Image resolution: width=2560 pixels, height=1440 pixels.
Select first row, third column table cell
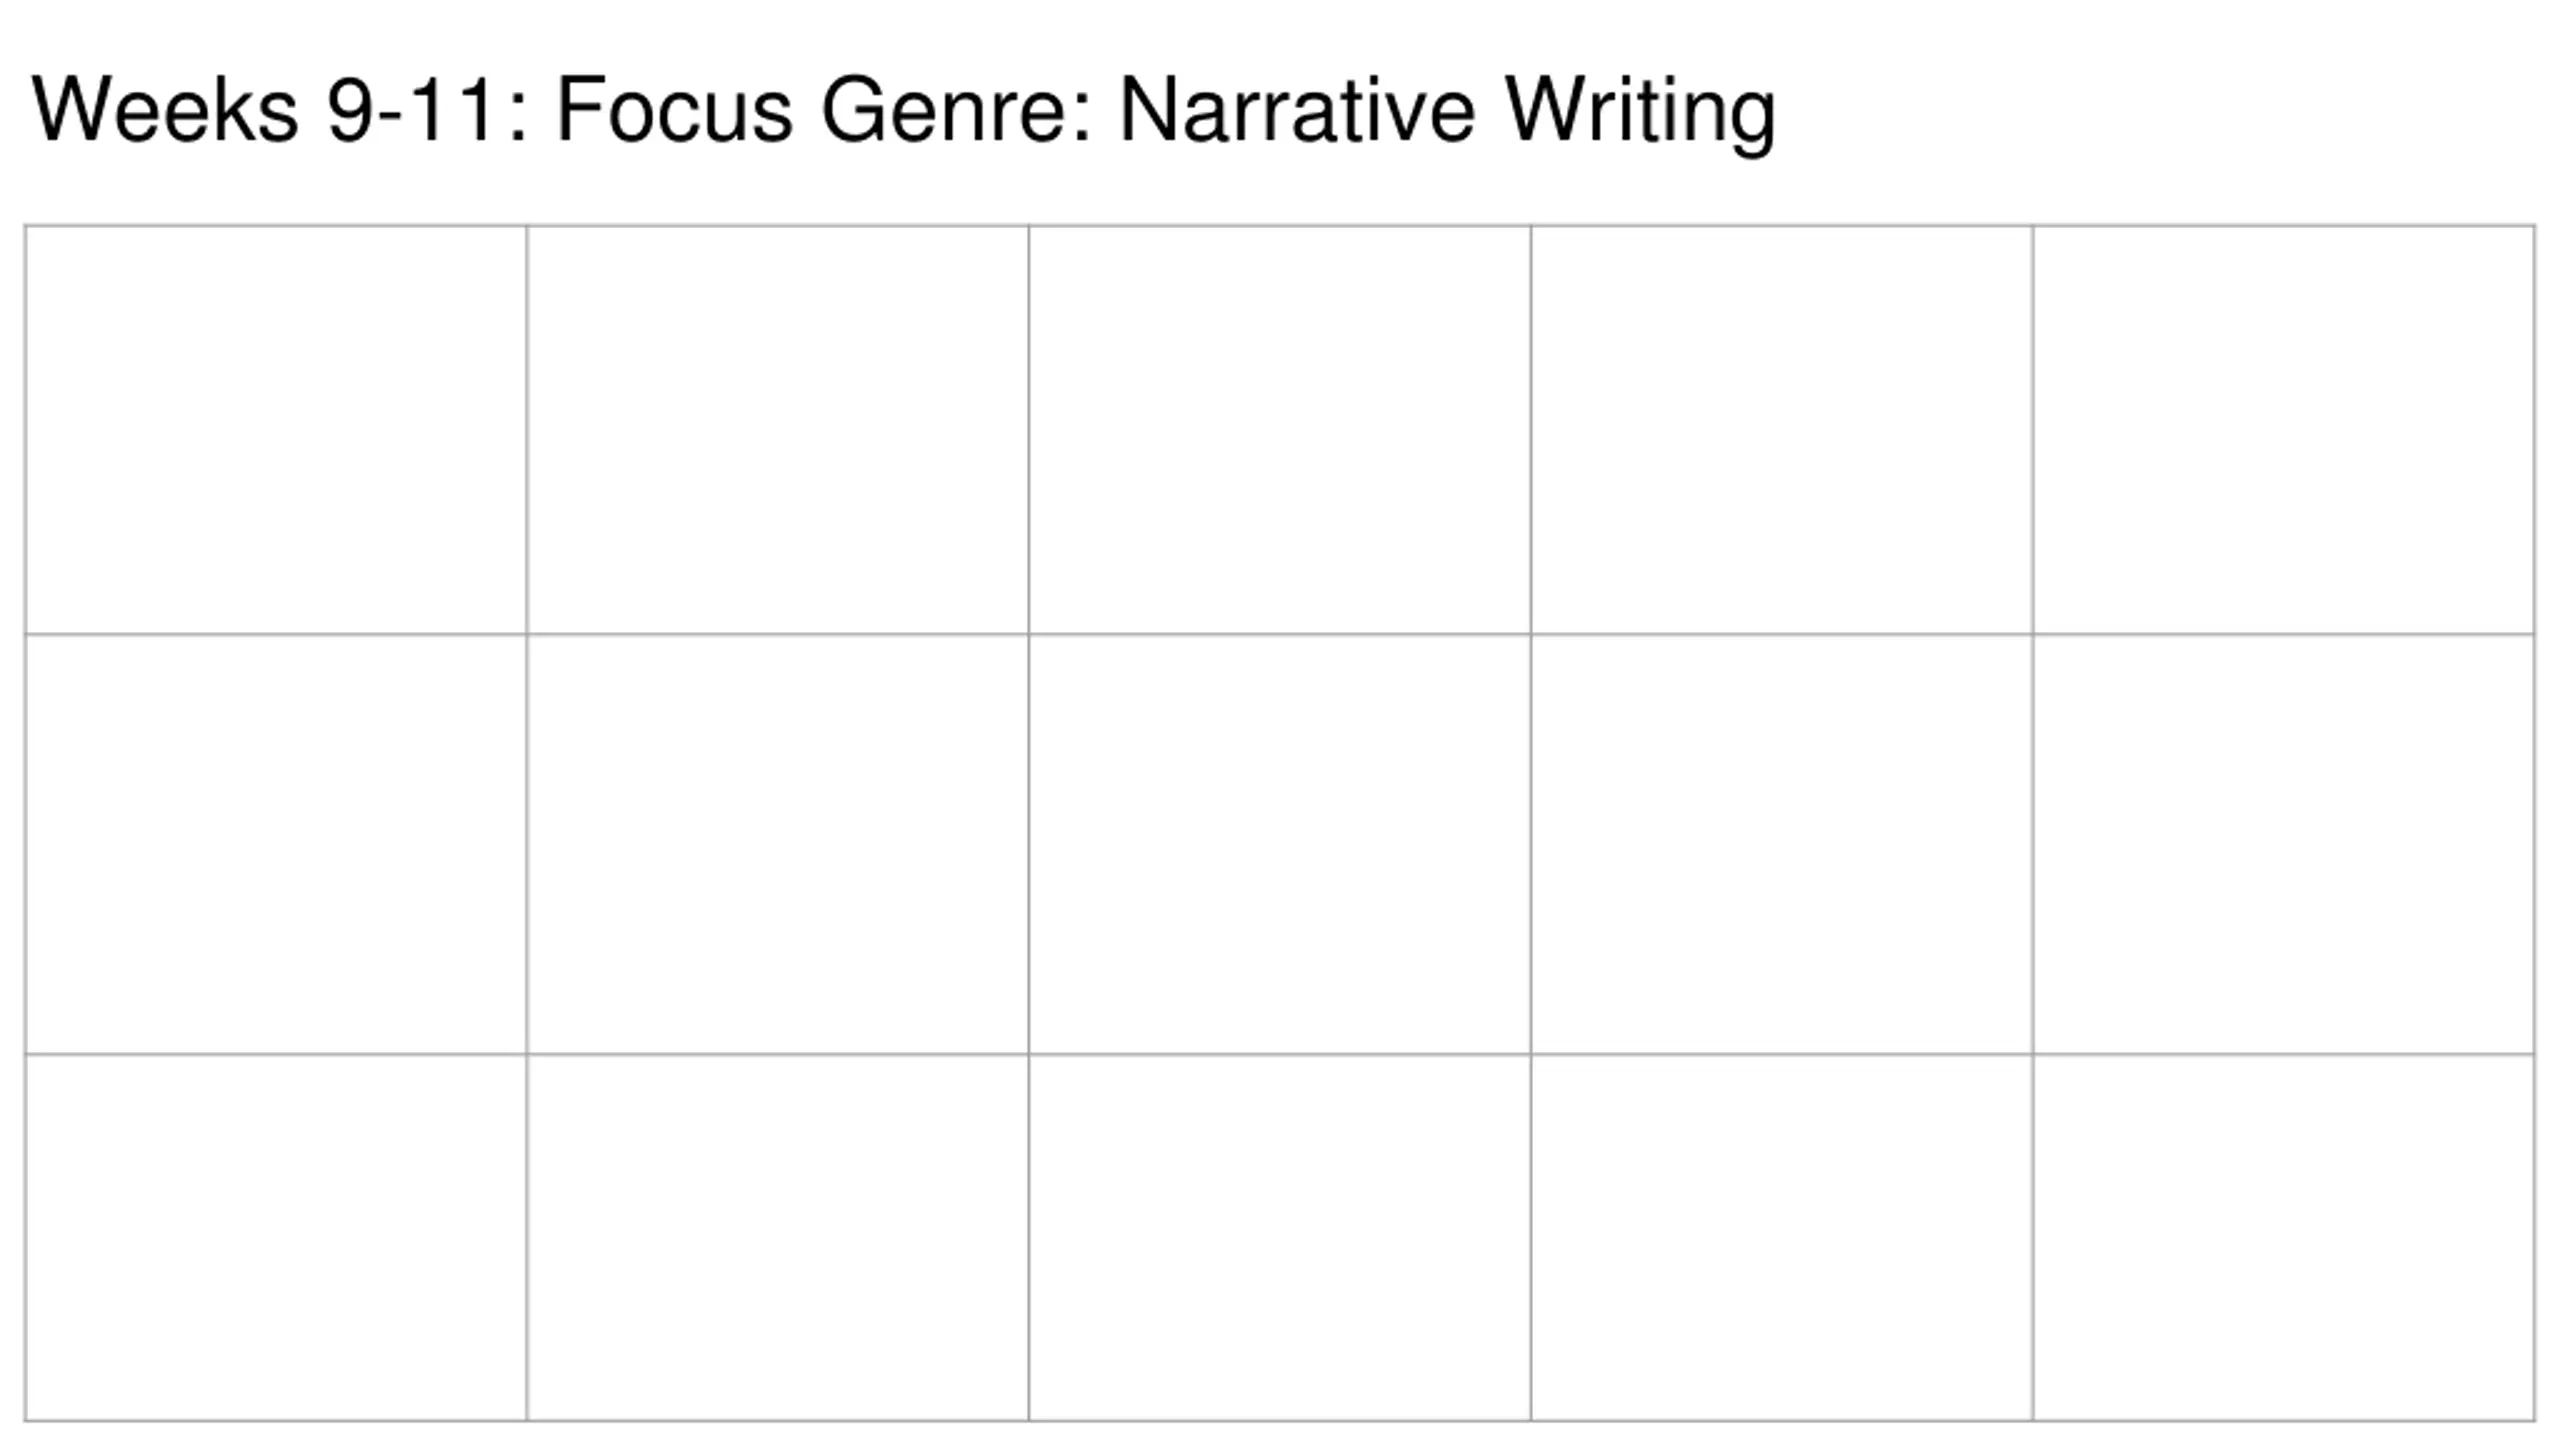tap(1280, 430)
